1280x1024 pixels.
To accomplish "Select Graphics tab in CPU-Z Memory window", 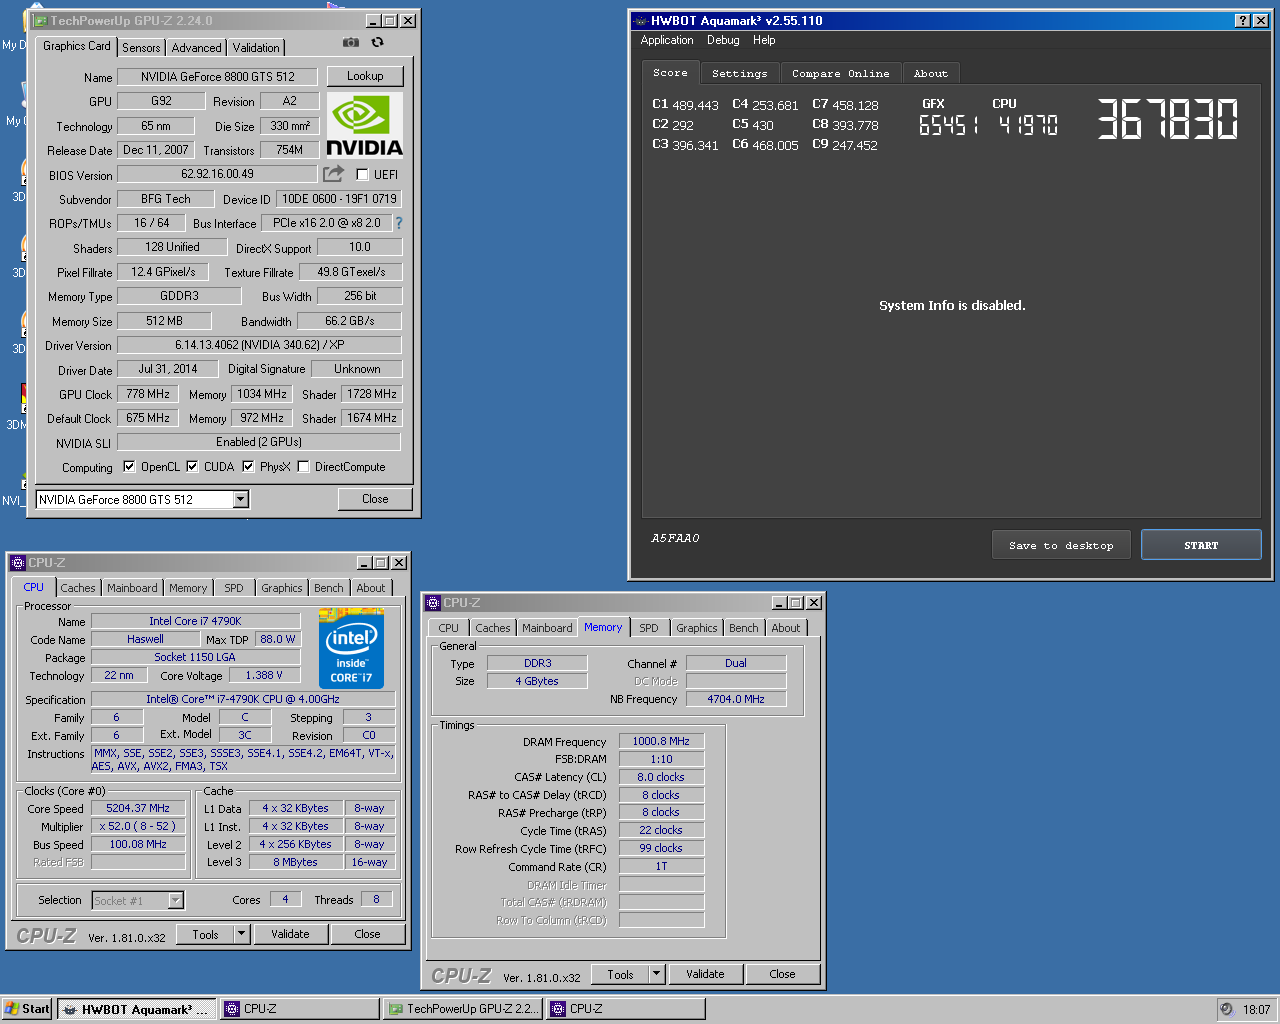I will click(x=696, y=628).
